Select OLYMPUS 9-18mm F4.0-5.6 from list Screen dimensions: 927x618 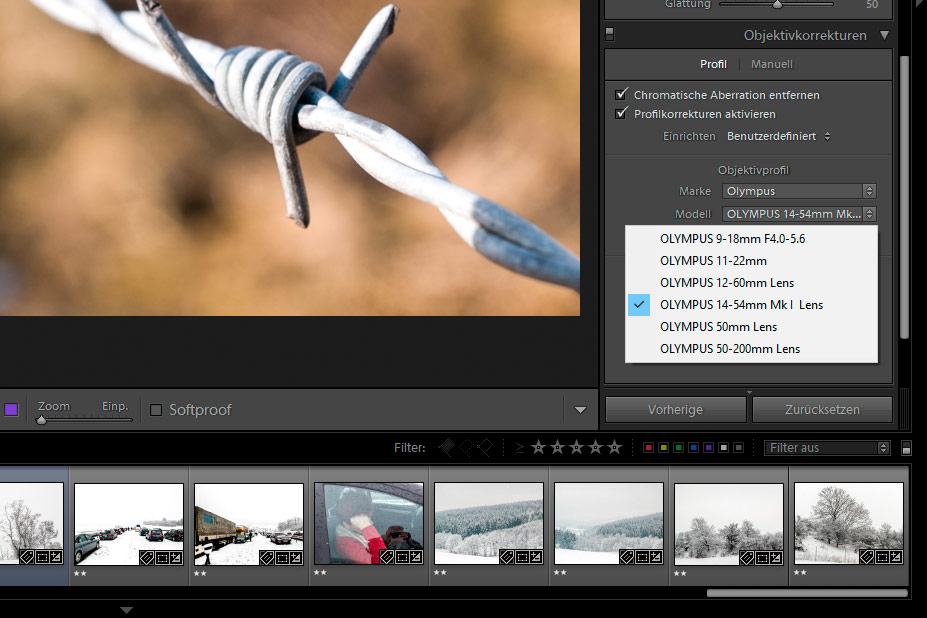751,238
